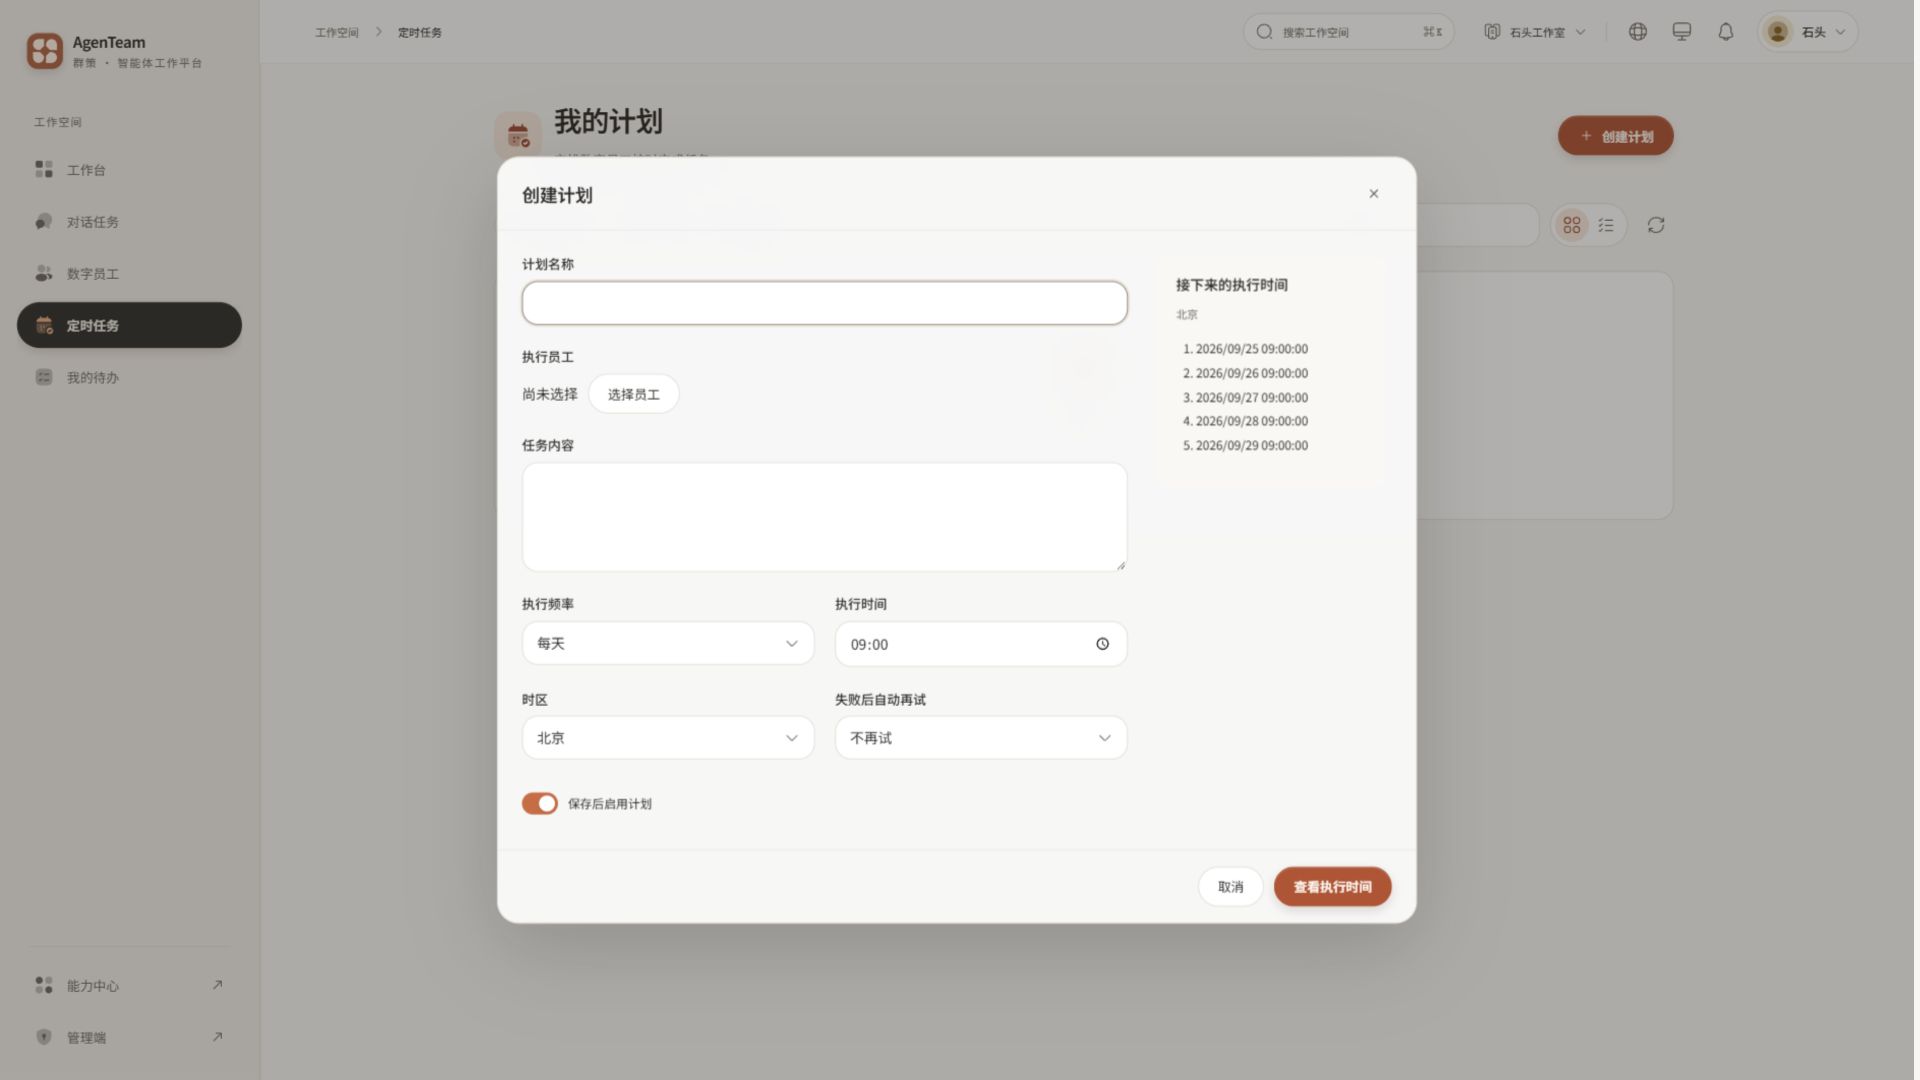Open 能力中心 external link
The height and width of the screenshot is (1080, 1920).
click(x=129, y=986)
